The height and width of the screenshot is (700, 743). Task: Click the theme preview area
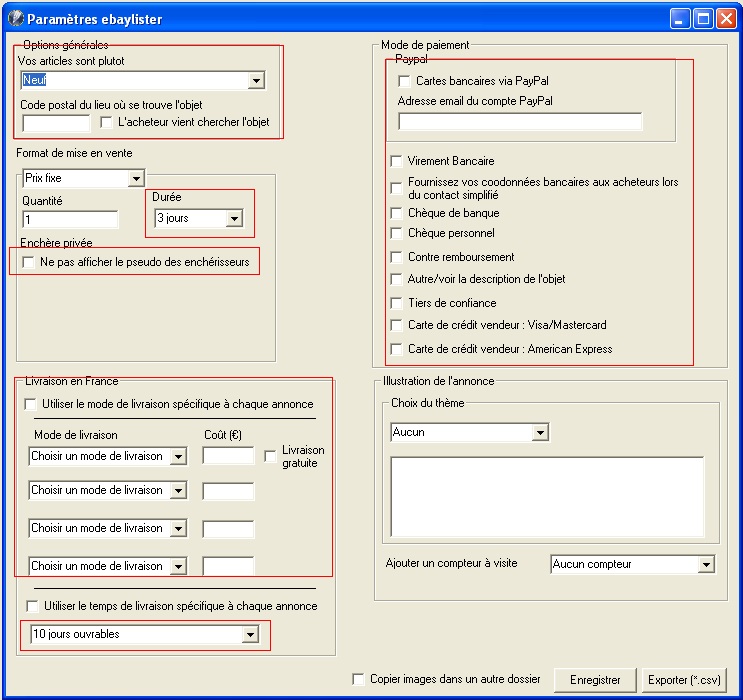coord(547,497)
